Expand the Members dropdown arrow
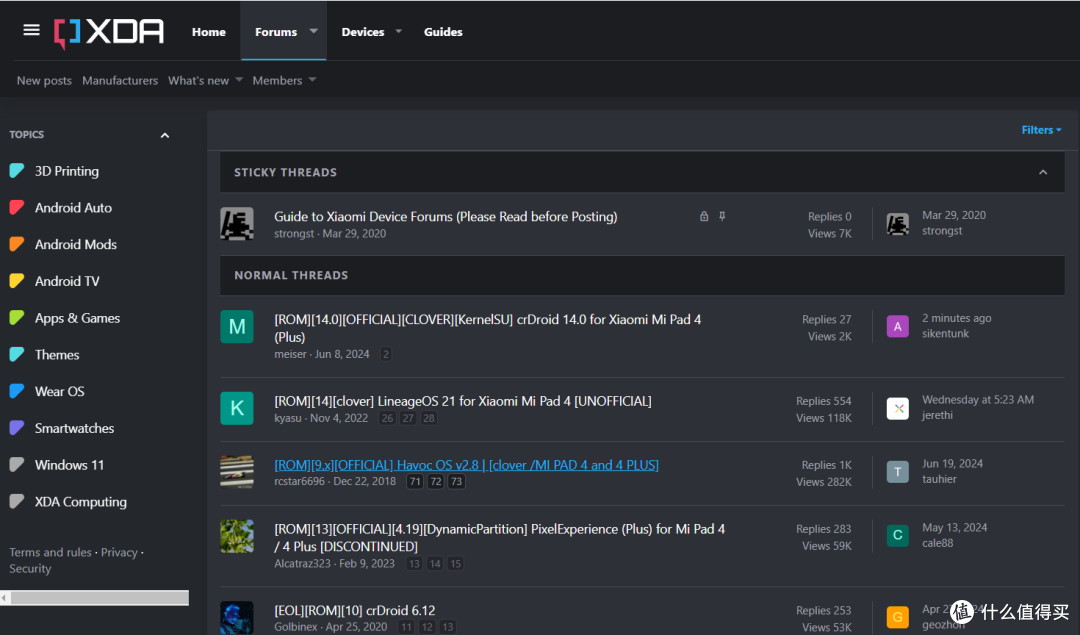1080x635 pixels. click(312, 80)
